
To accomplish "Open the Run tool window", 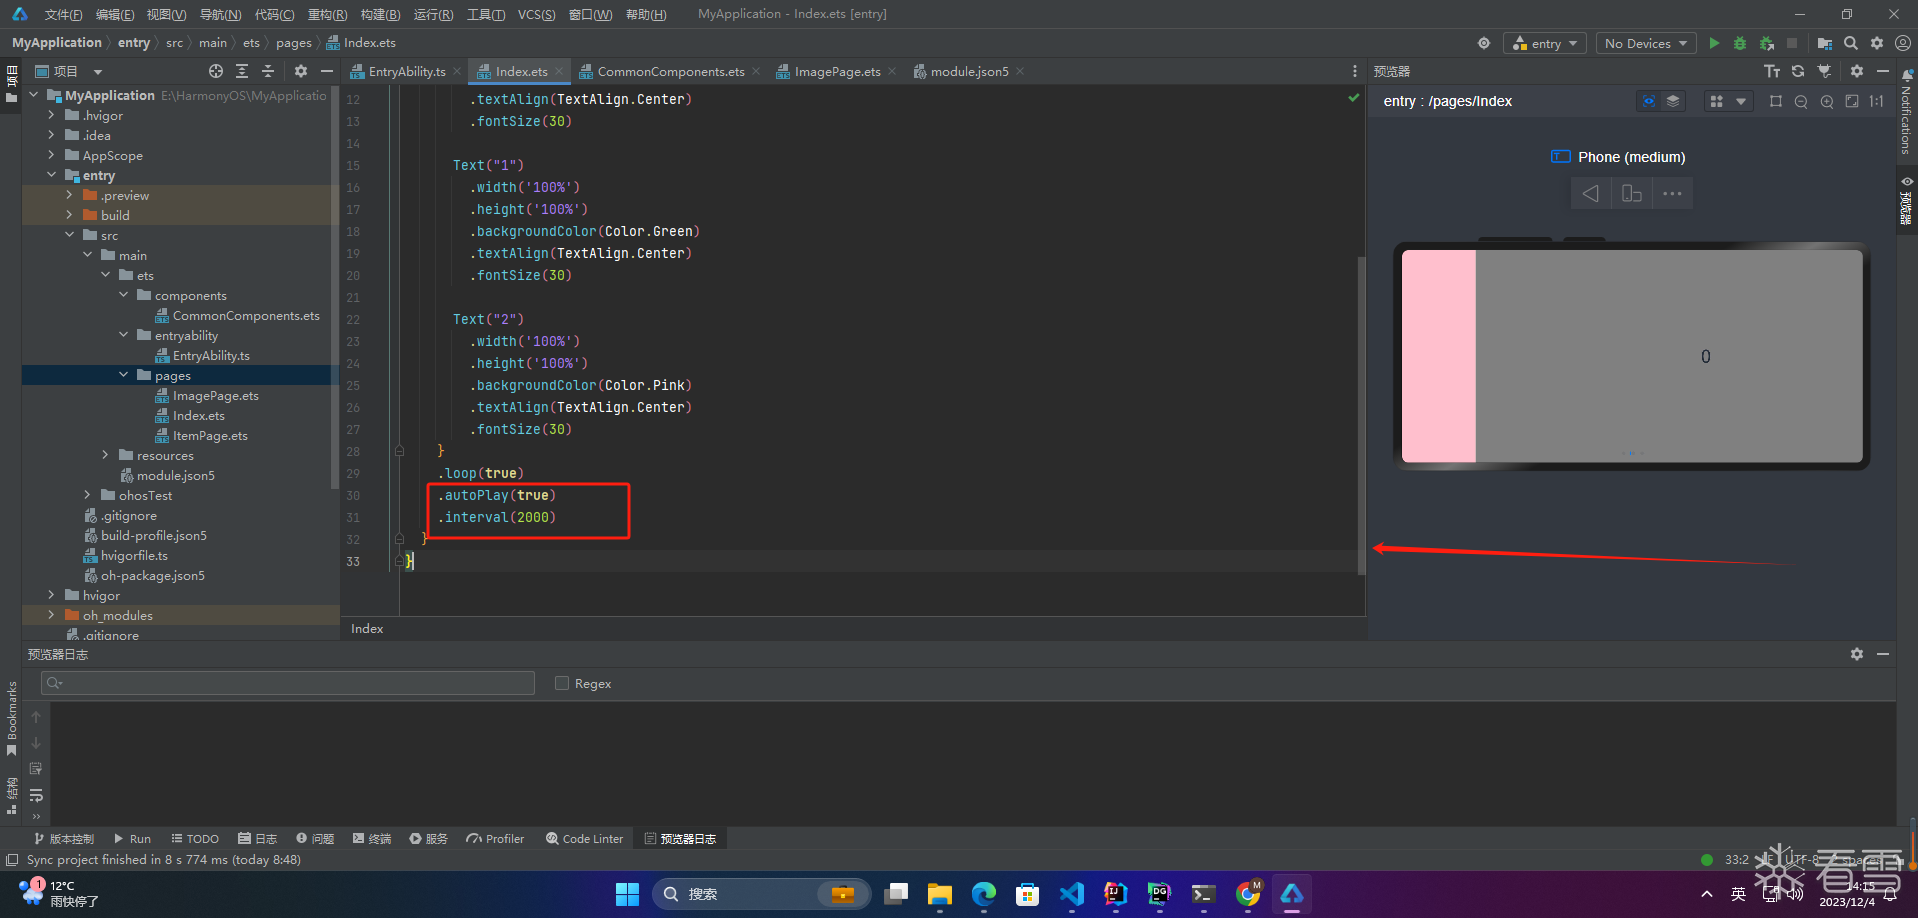I will 132,839.
